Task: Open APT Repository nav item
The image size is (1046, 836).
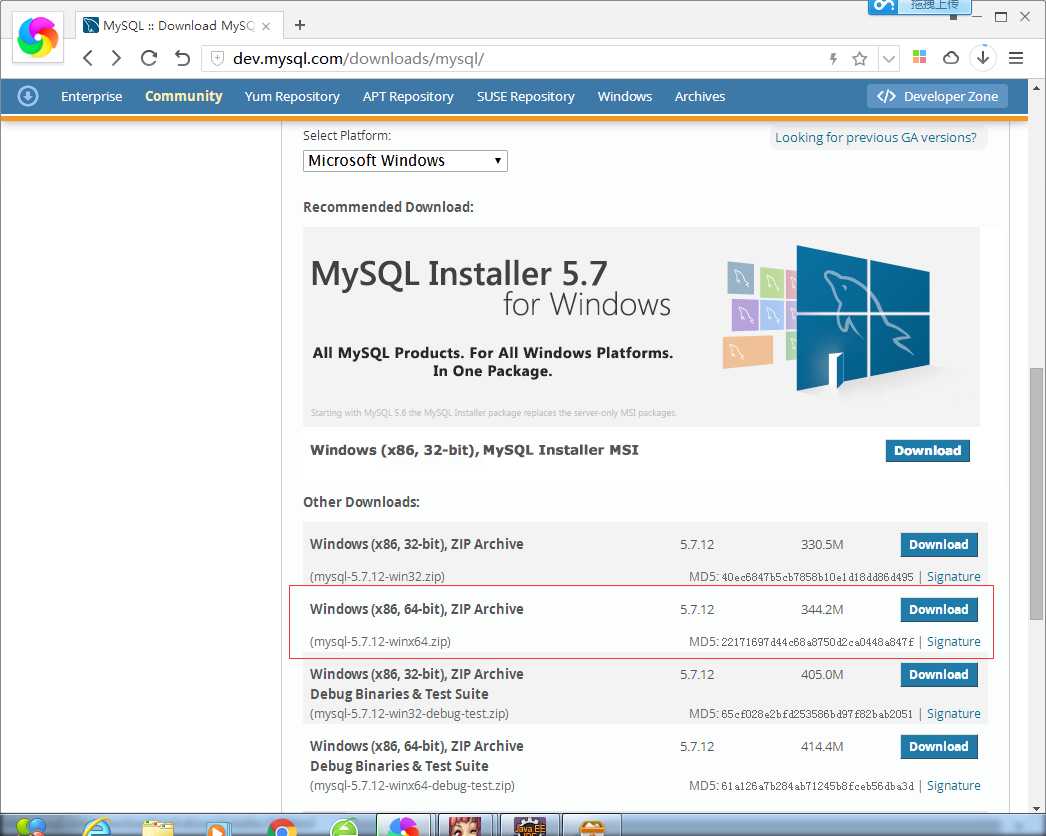Action: pyautogui.click(x=408, y=96)
